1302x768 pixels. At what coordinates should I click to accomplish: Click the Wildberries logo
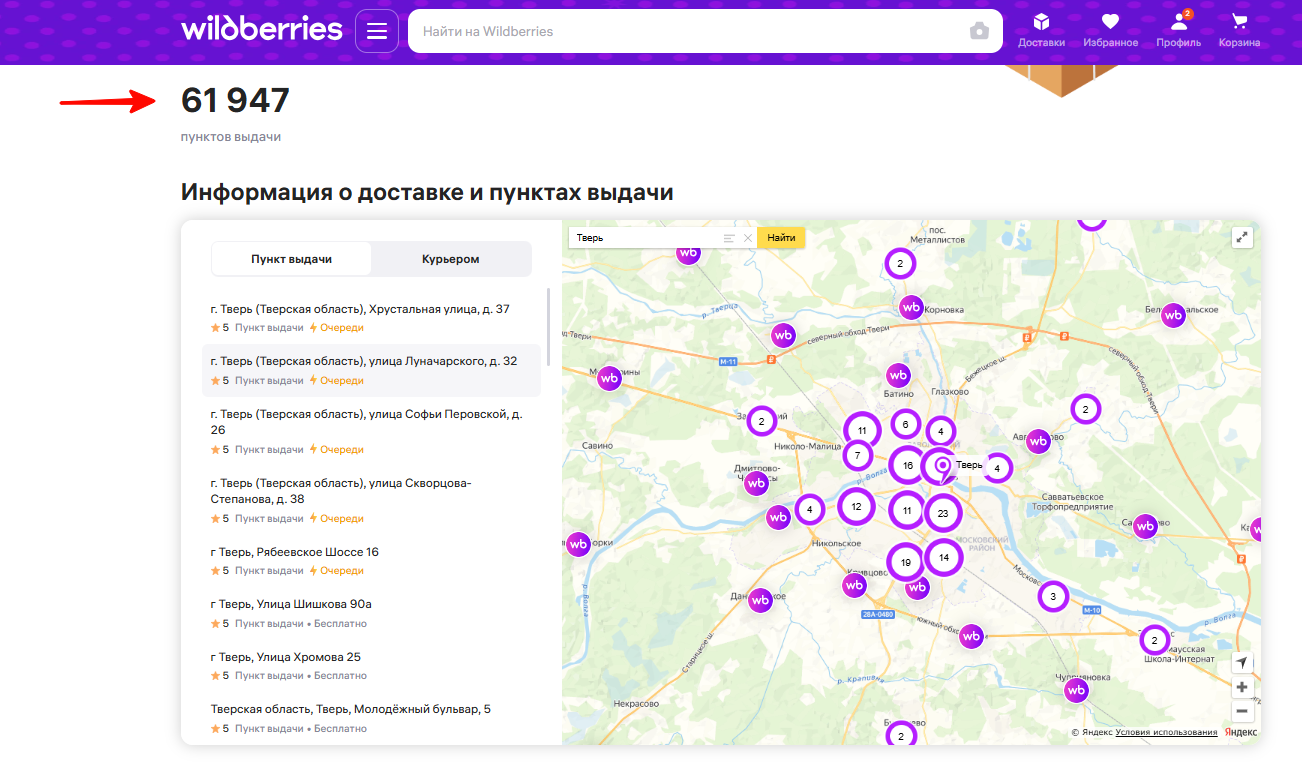click(262, 29)
